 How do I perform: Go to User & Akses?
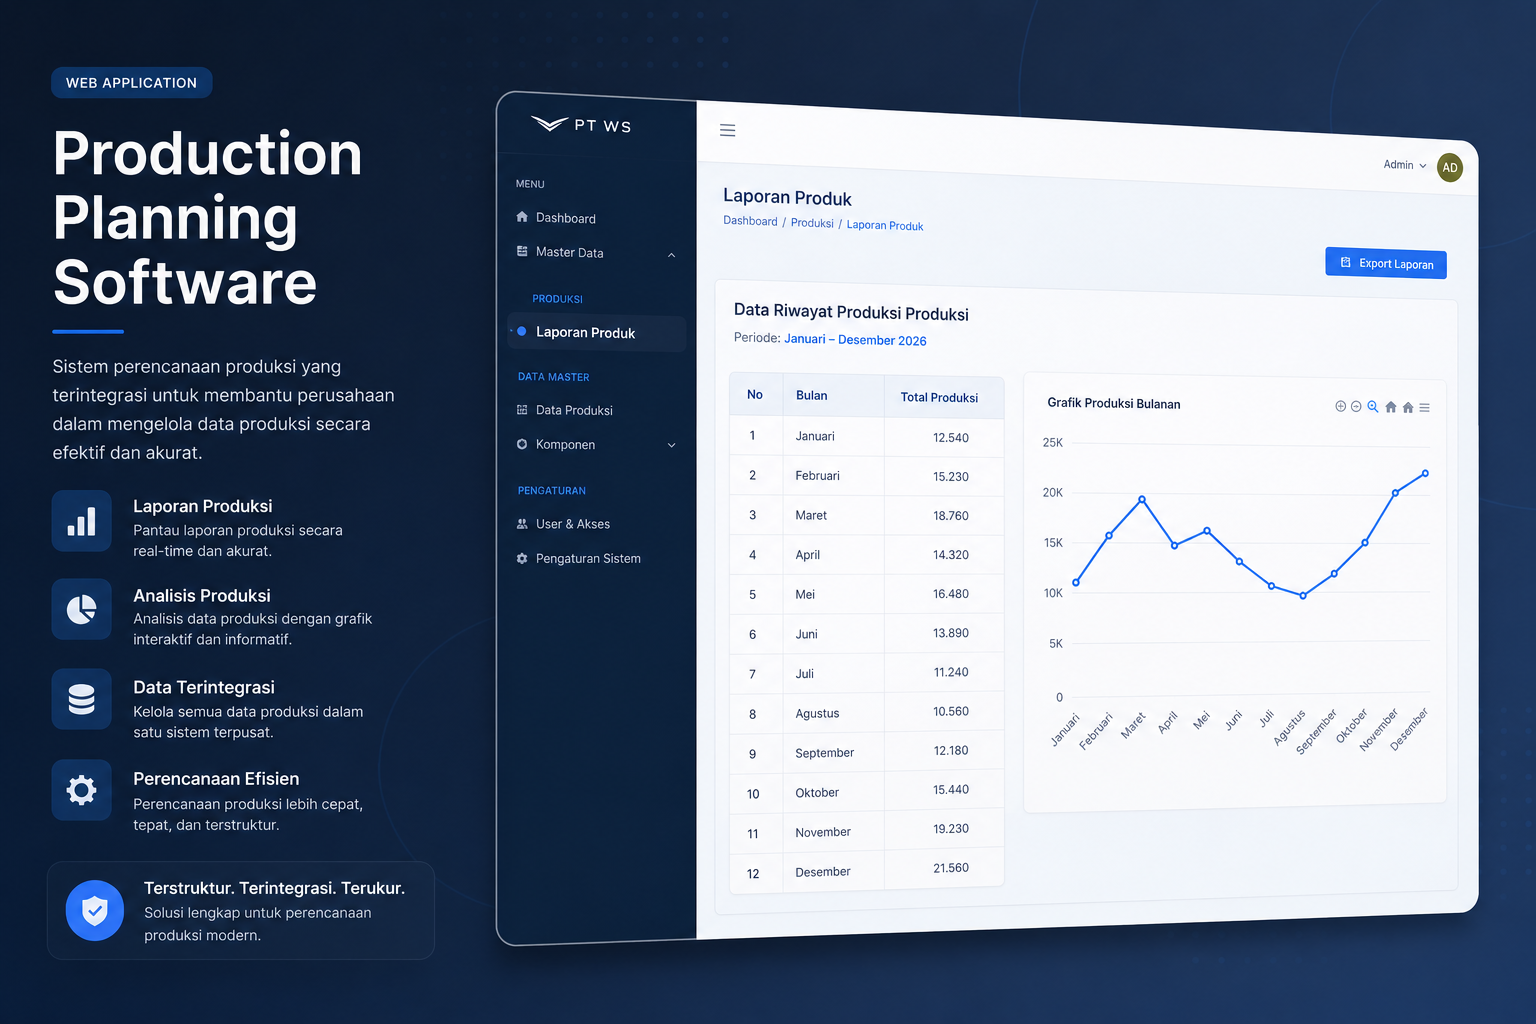(563, 524)
